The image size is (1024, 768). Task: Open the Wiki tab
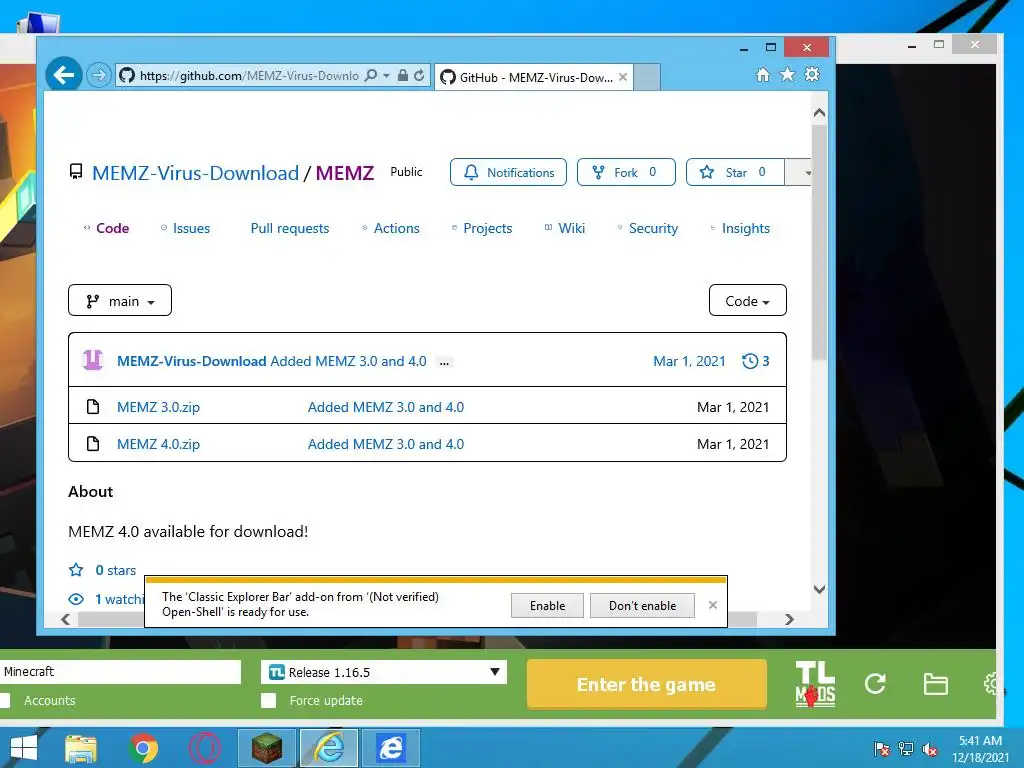565,228
